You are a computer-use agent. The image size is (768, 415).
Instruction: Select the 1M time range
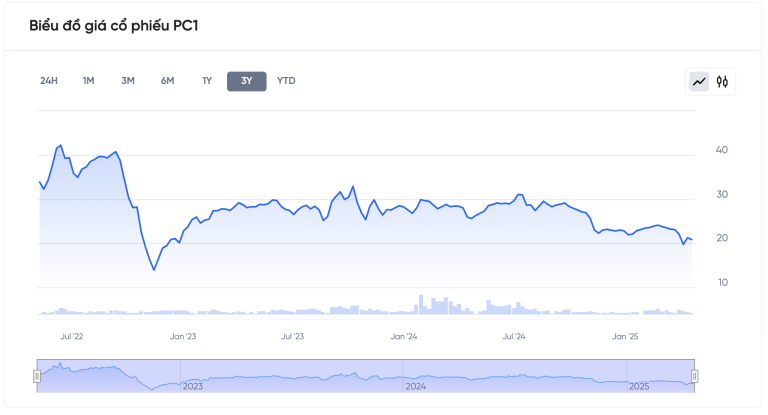[x=89, y=81]
